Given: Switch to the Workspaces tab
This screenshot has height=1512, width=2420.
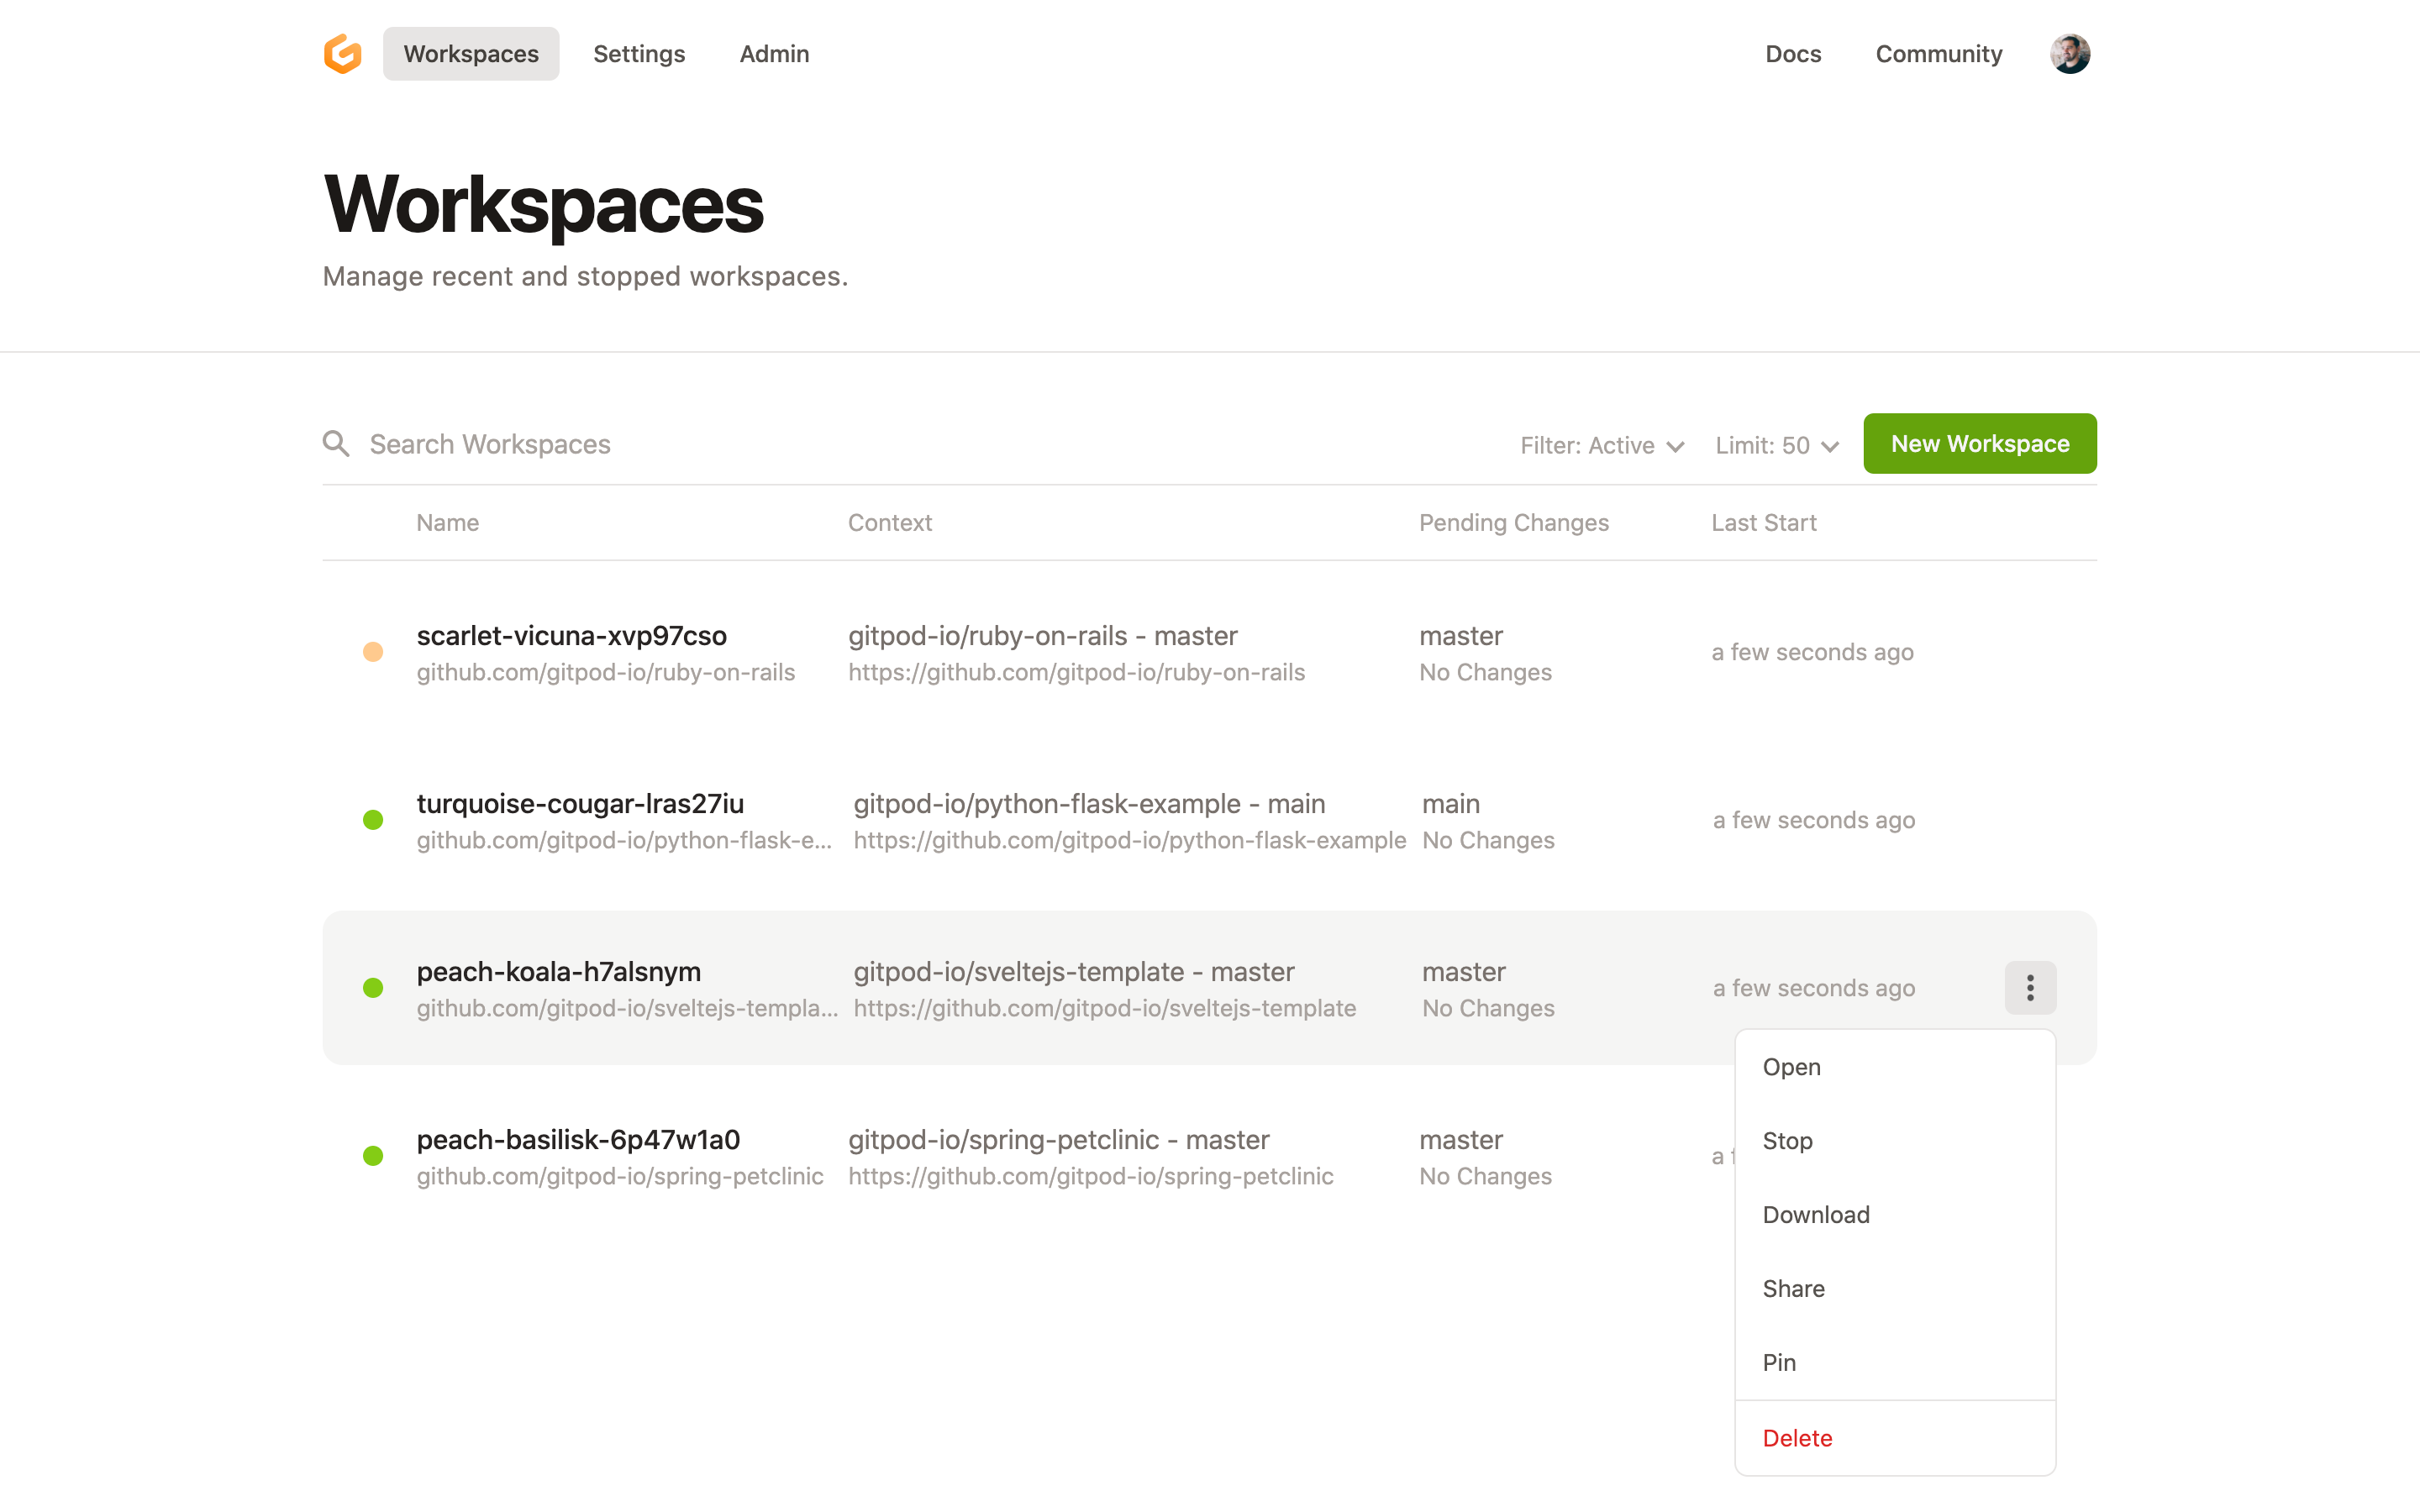Looking at the screenshot, I should pyautogui.click(x=471, y=54).
